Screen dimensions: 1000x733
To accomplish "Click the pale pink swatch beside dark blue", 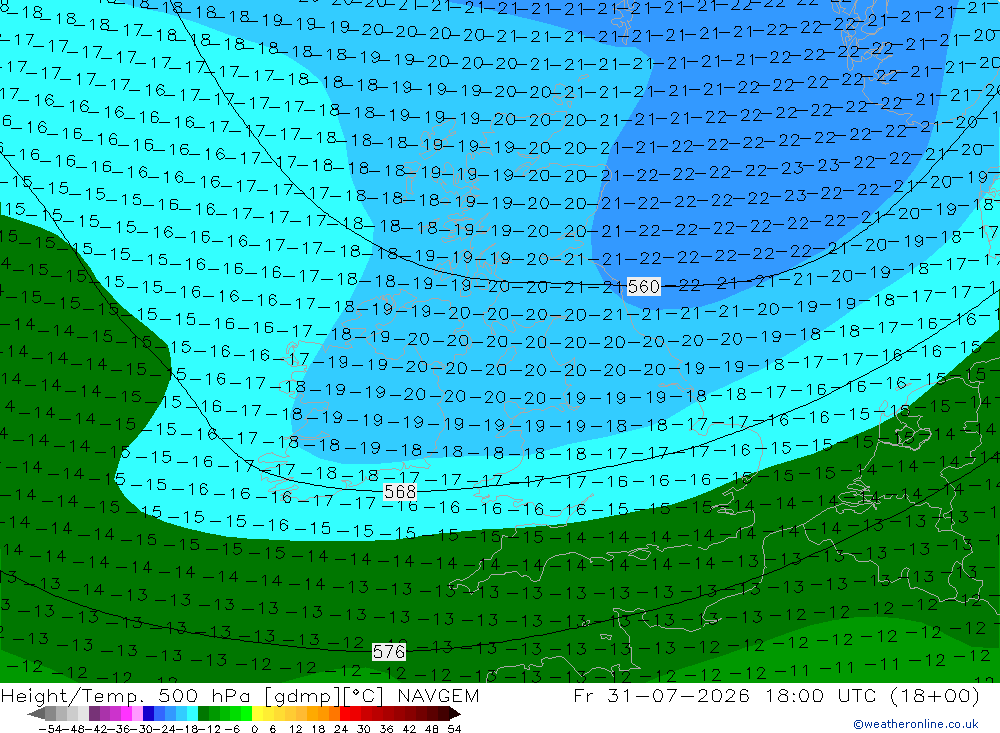I will 136,713.
